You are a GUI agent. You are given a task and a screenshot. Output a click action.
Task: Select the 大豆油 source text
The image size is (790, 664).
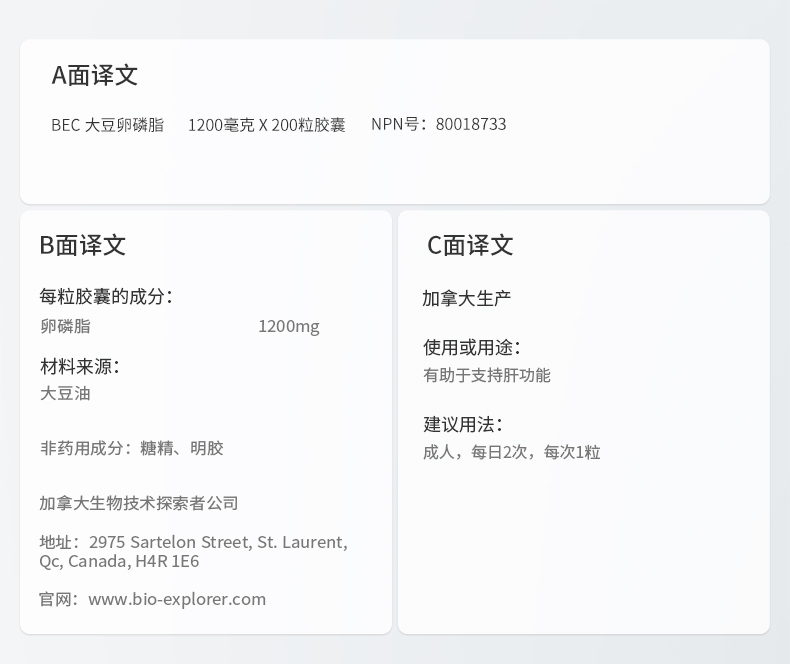[65, 393]
